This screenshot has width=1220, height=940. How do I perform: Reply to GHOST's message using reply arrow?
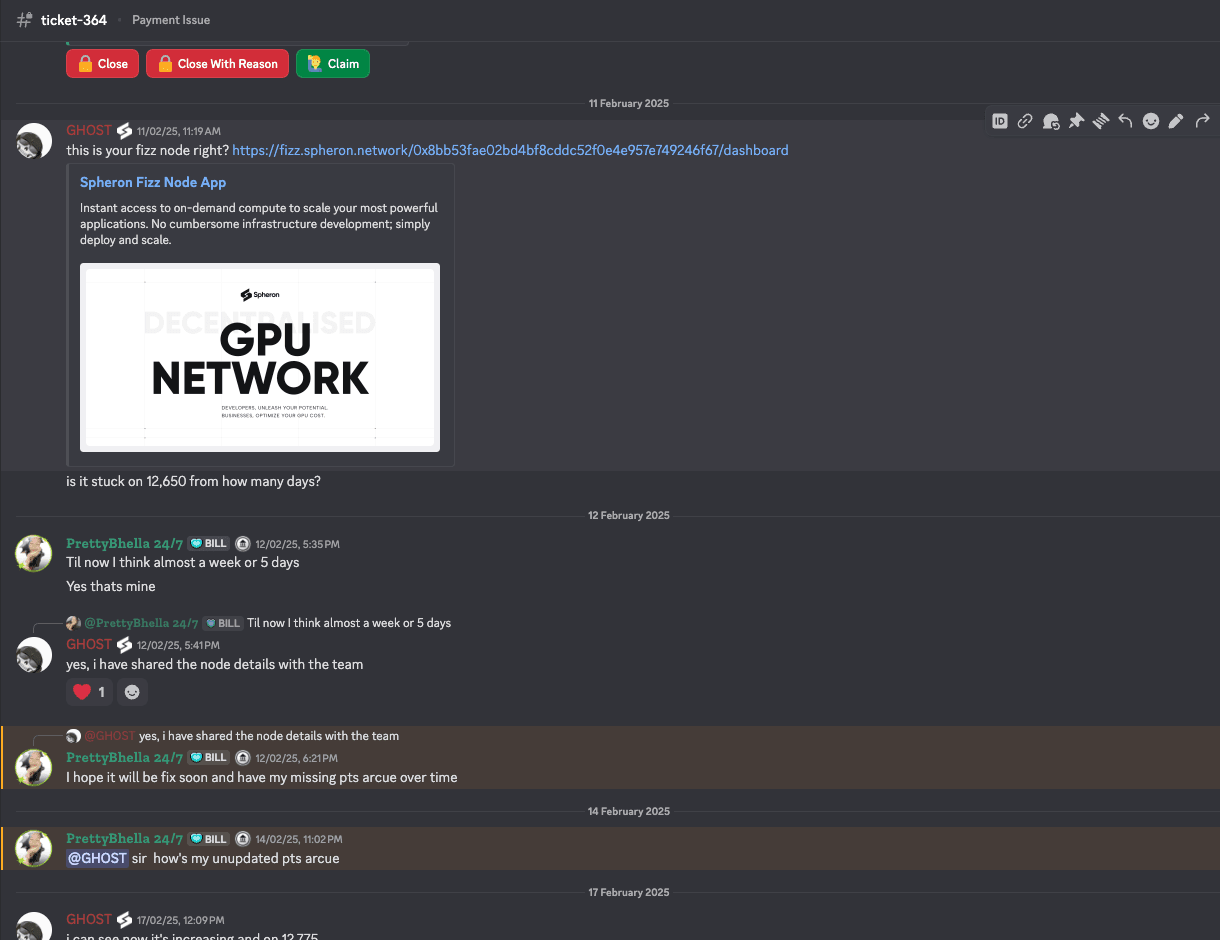click(x=1126, y=121)
